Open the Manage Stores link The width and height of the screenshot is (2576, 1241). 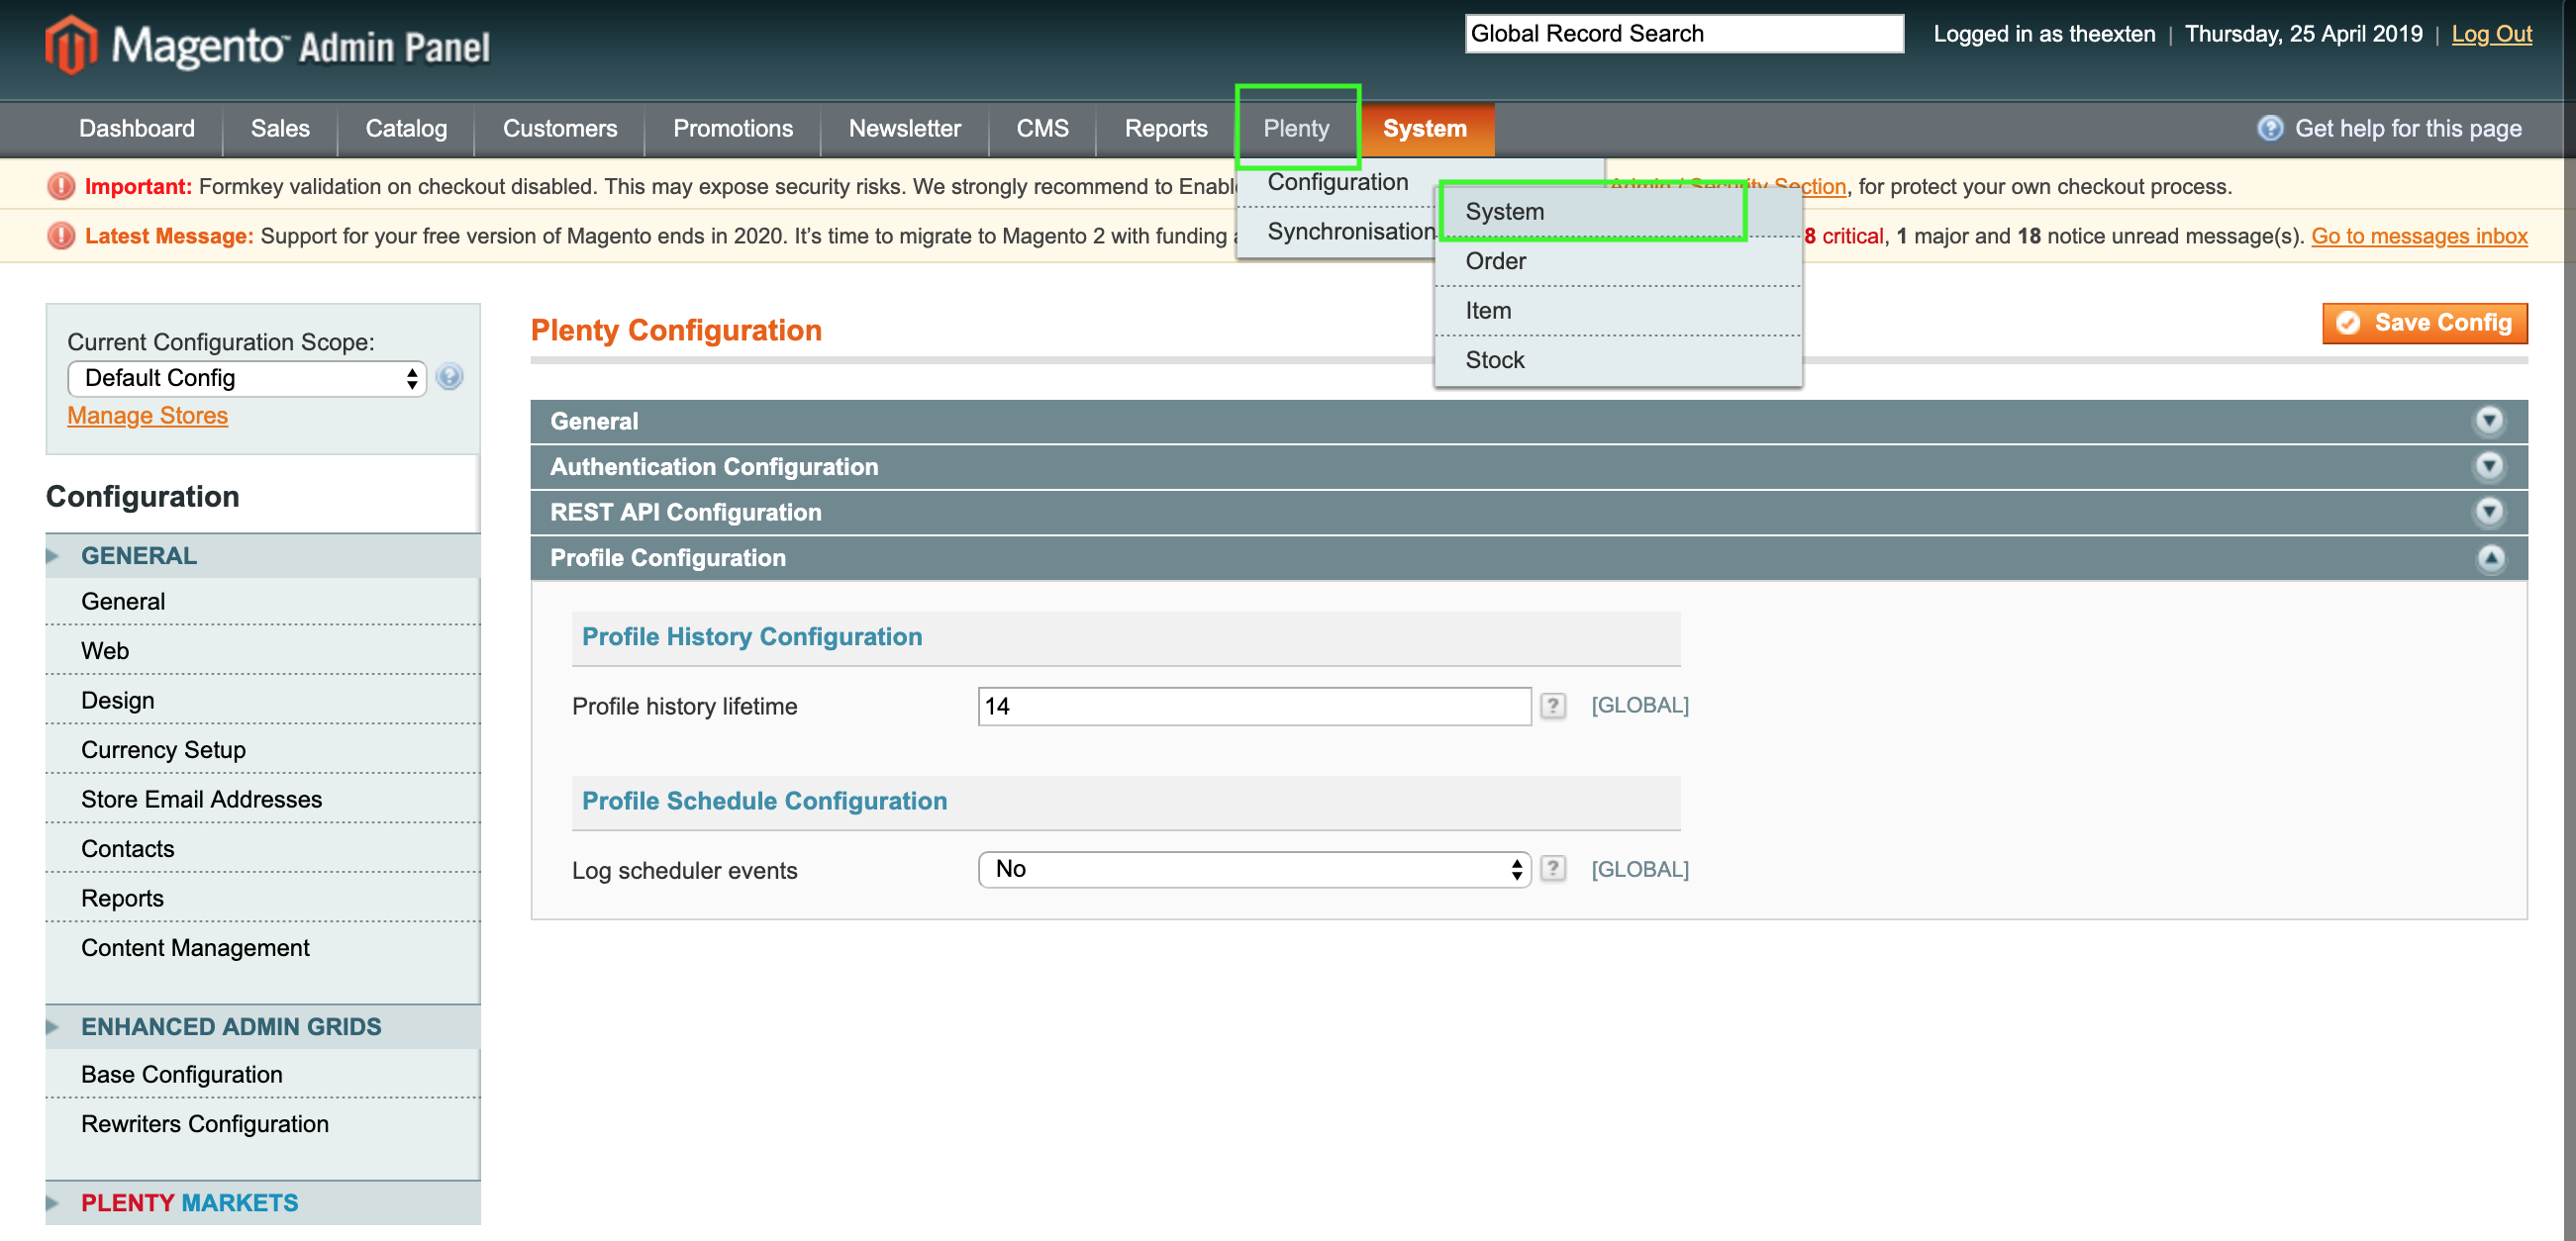tap(148, 415)
